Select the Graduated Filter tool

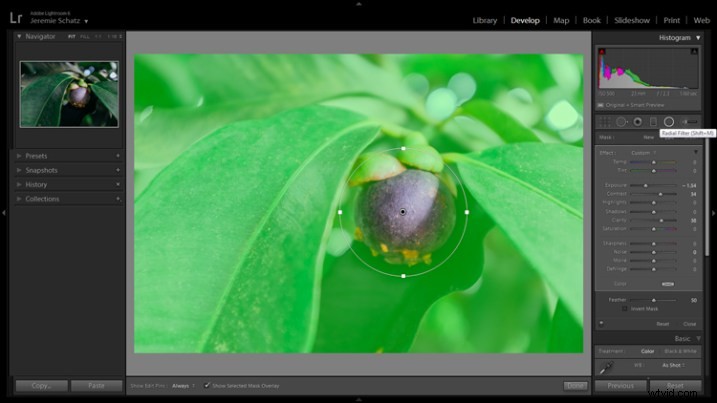click(x=653, y=122)
